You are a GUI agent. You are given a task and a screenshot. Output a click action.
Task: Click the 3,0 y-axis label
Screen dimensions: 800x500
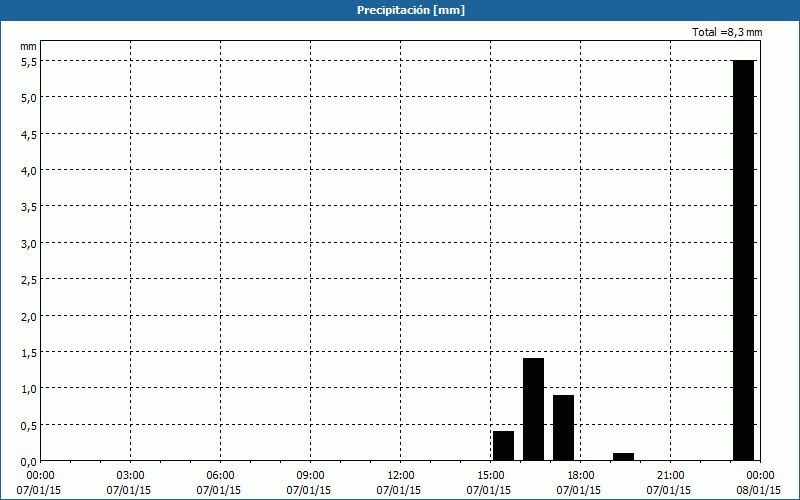[29, 243]
